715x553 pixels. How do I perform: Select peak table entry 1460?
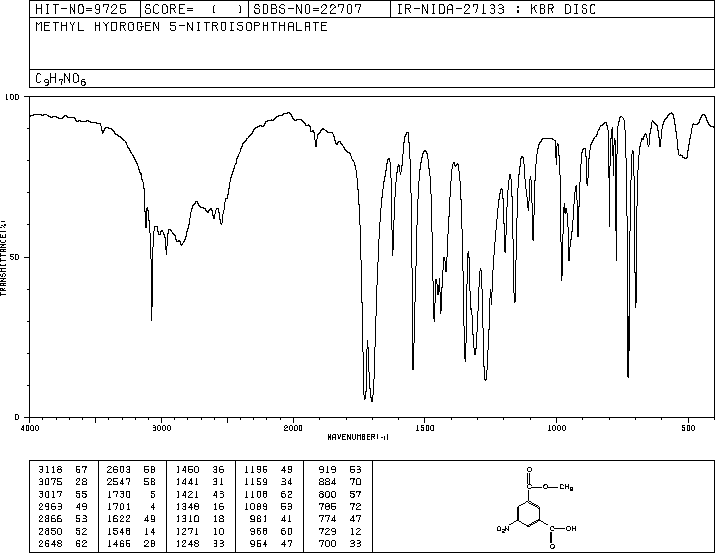click(200, 470)
